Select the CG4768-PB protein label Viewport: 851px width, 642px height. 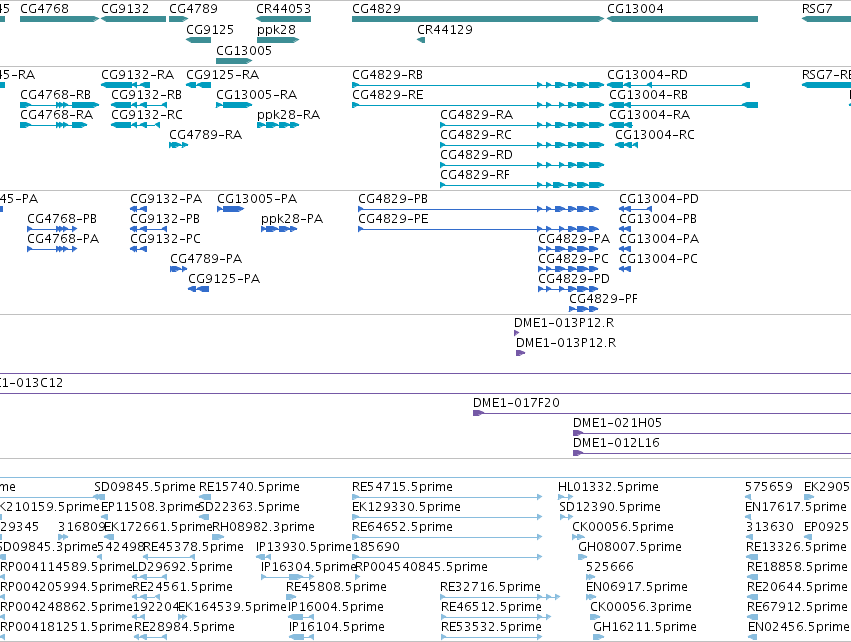(62, 219)
